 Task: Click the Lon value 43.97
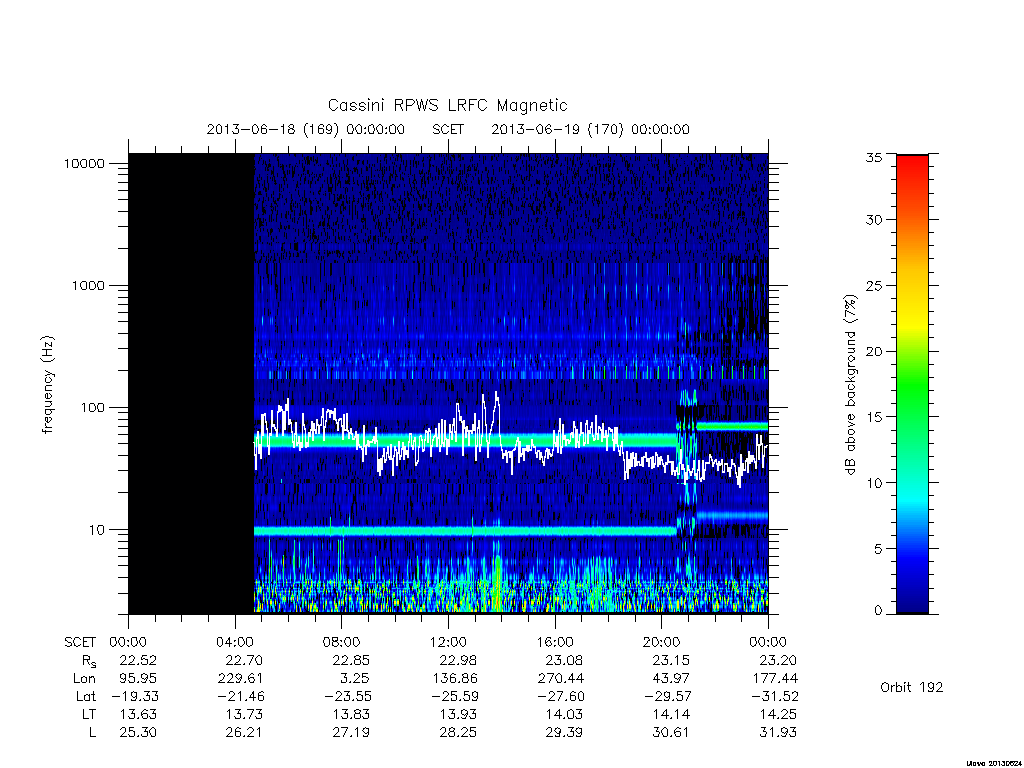671,679
